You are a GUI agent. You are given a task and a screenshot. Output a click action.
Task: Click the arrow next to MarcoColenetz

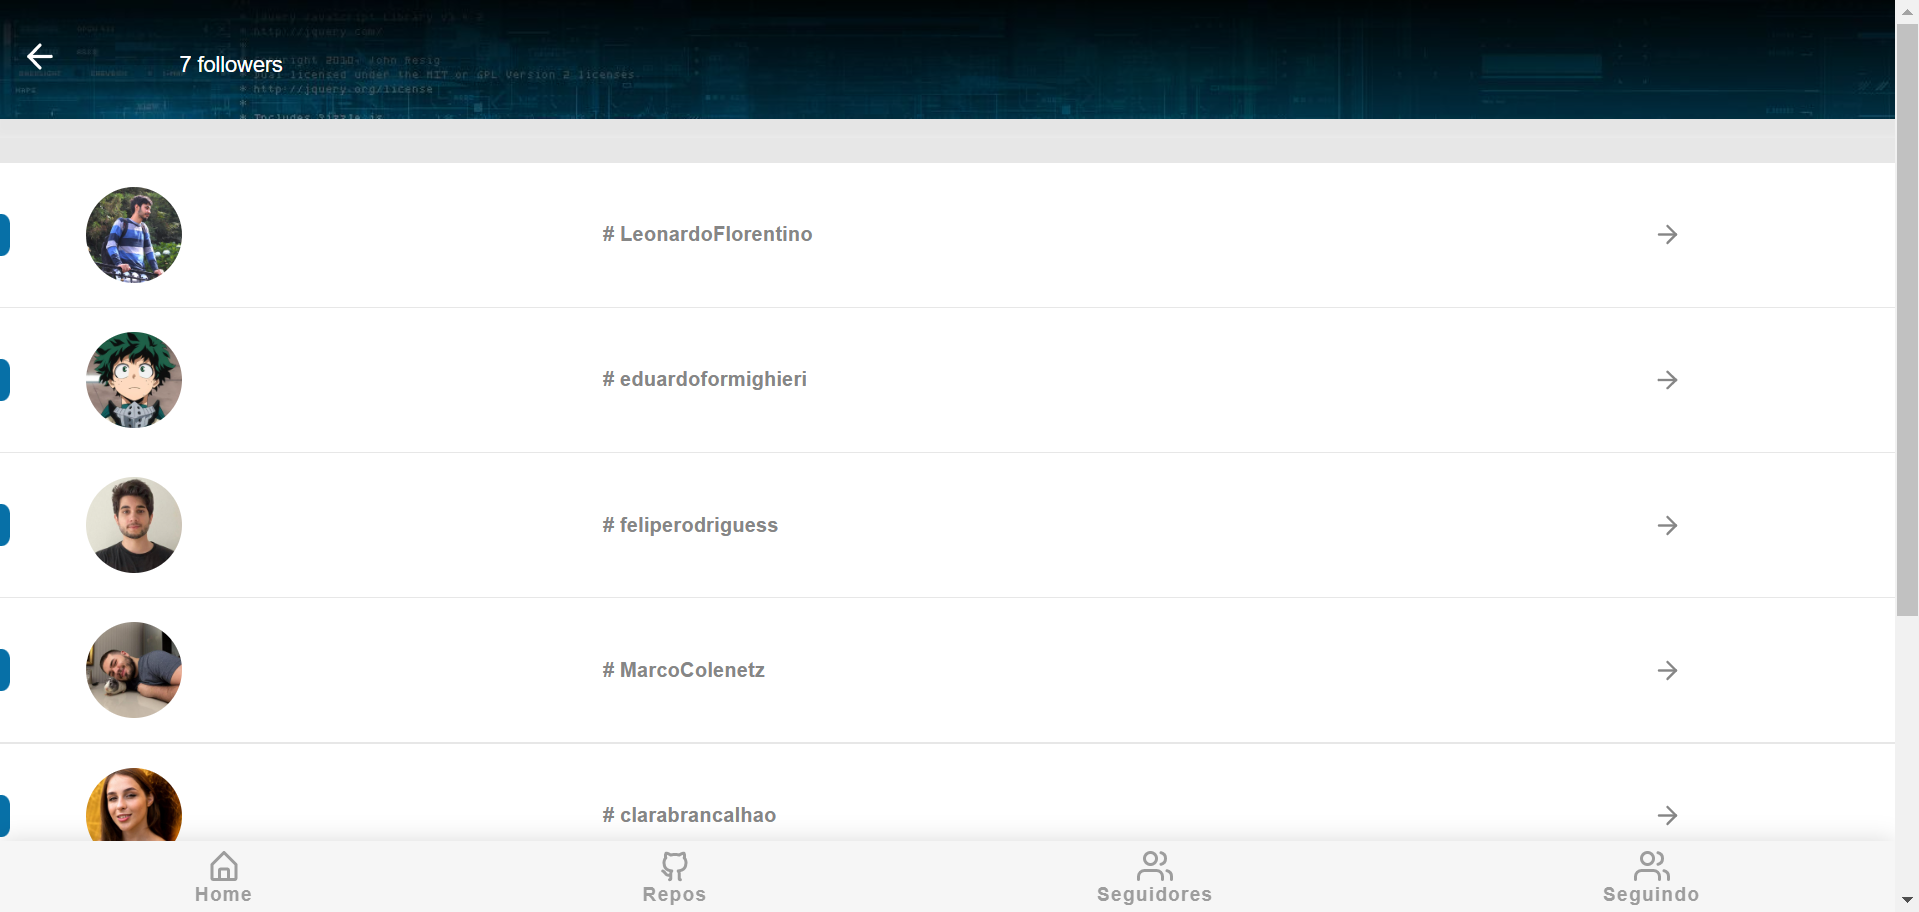(1668, 670)
